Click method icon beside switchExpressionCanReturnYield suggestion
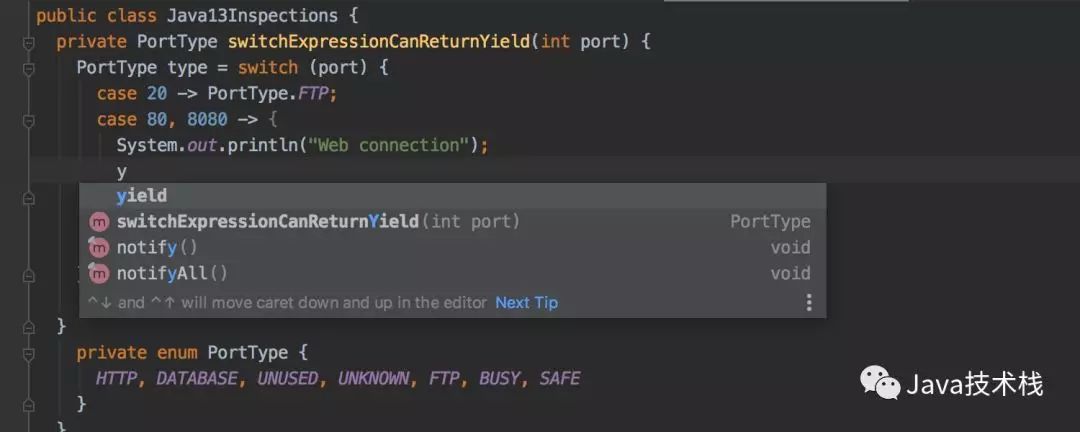The width and height of the screenshot is (1080, 432). click(100, 223)
